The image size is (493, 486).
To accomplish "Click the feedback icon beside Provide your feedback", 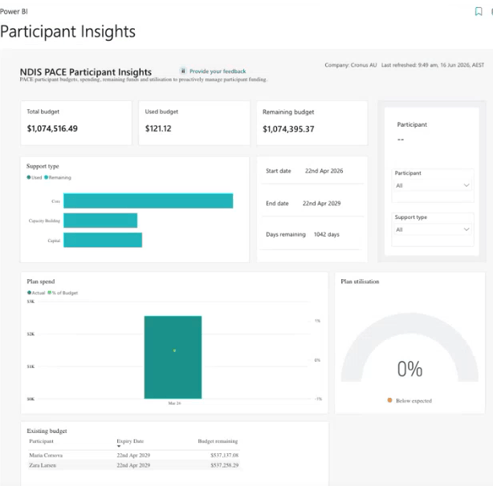I will pyautogui.click(x=183, y=71).
